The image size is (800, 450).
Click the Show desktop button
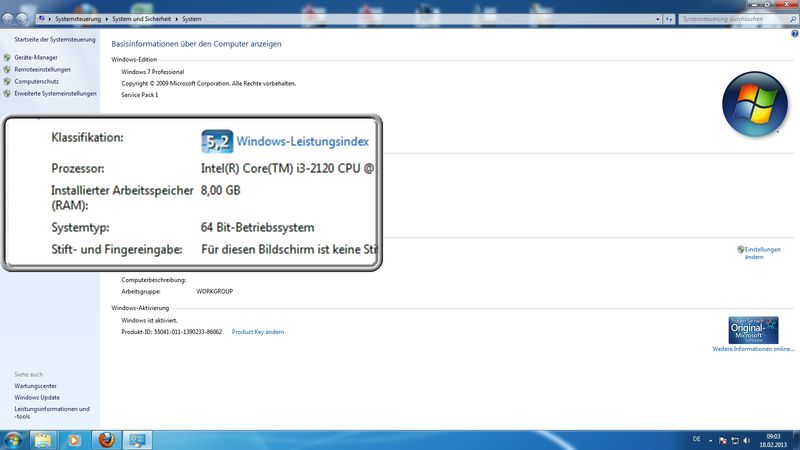(796, 440)
